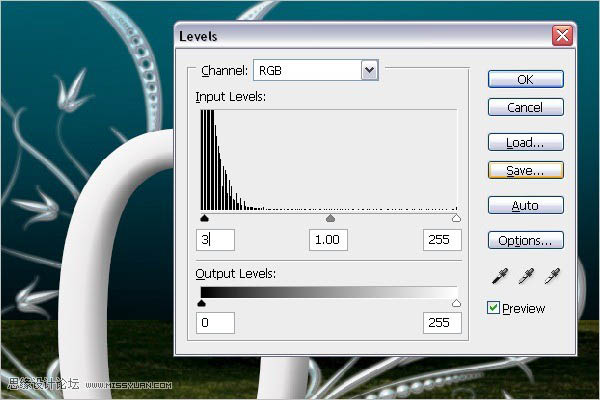
Task: Open the Channel RGB dropdown
Action: [369, 70]
